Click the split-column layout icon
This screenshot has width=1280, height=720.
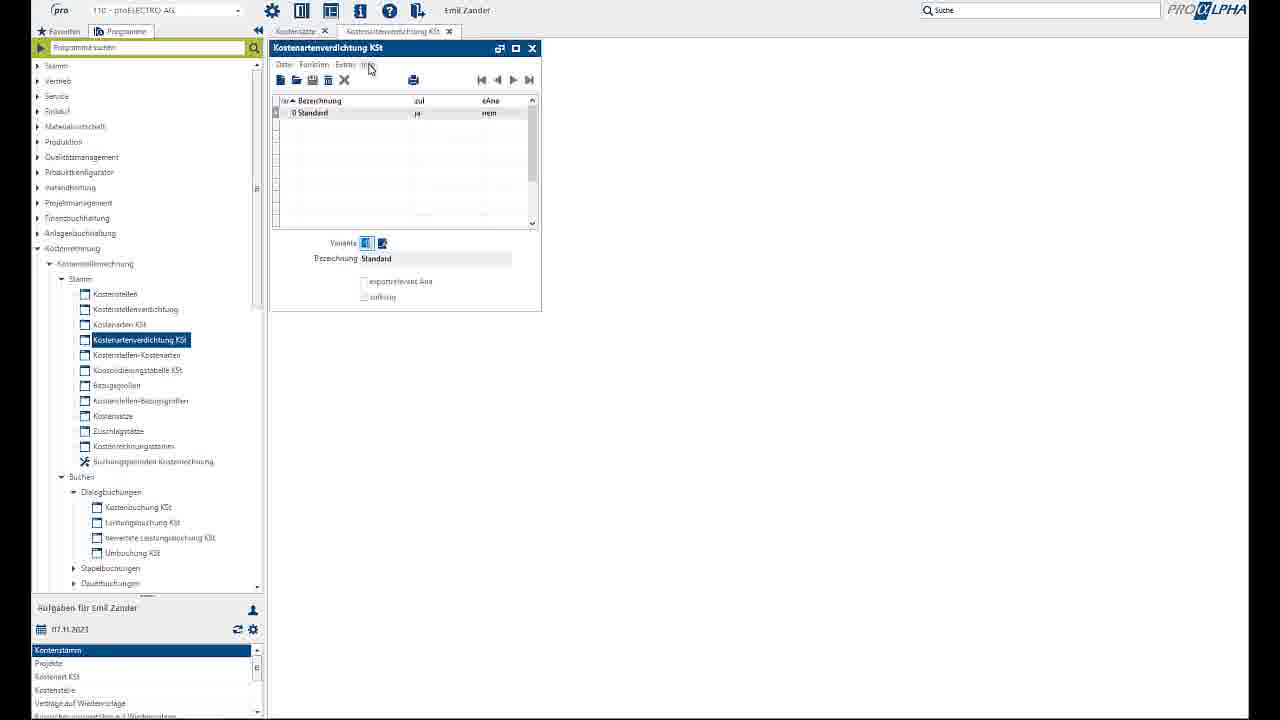point(301,11)
